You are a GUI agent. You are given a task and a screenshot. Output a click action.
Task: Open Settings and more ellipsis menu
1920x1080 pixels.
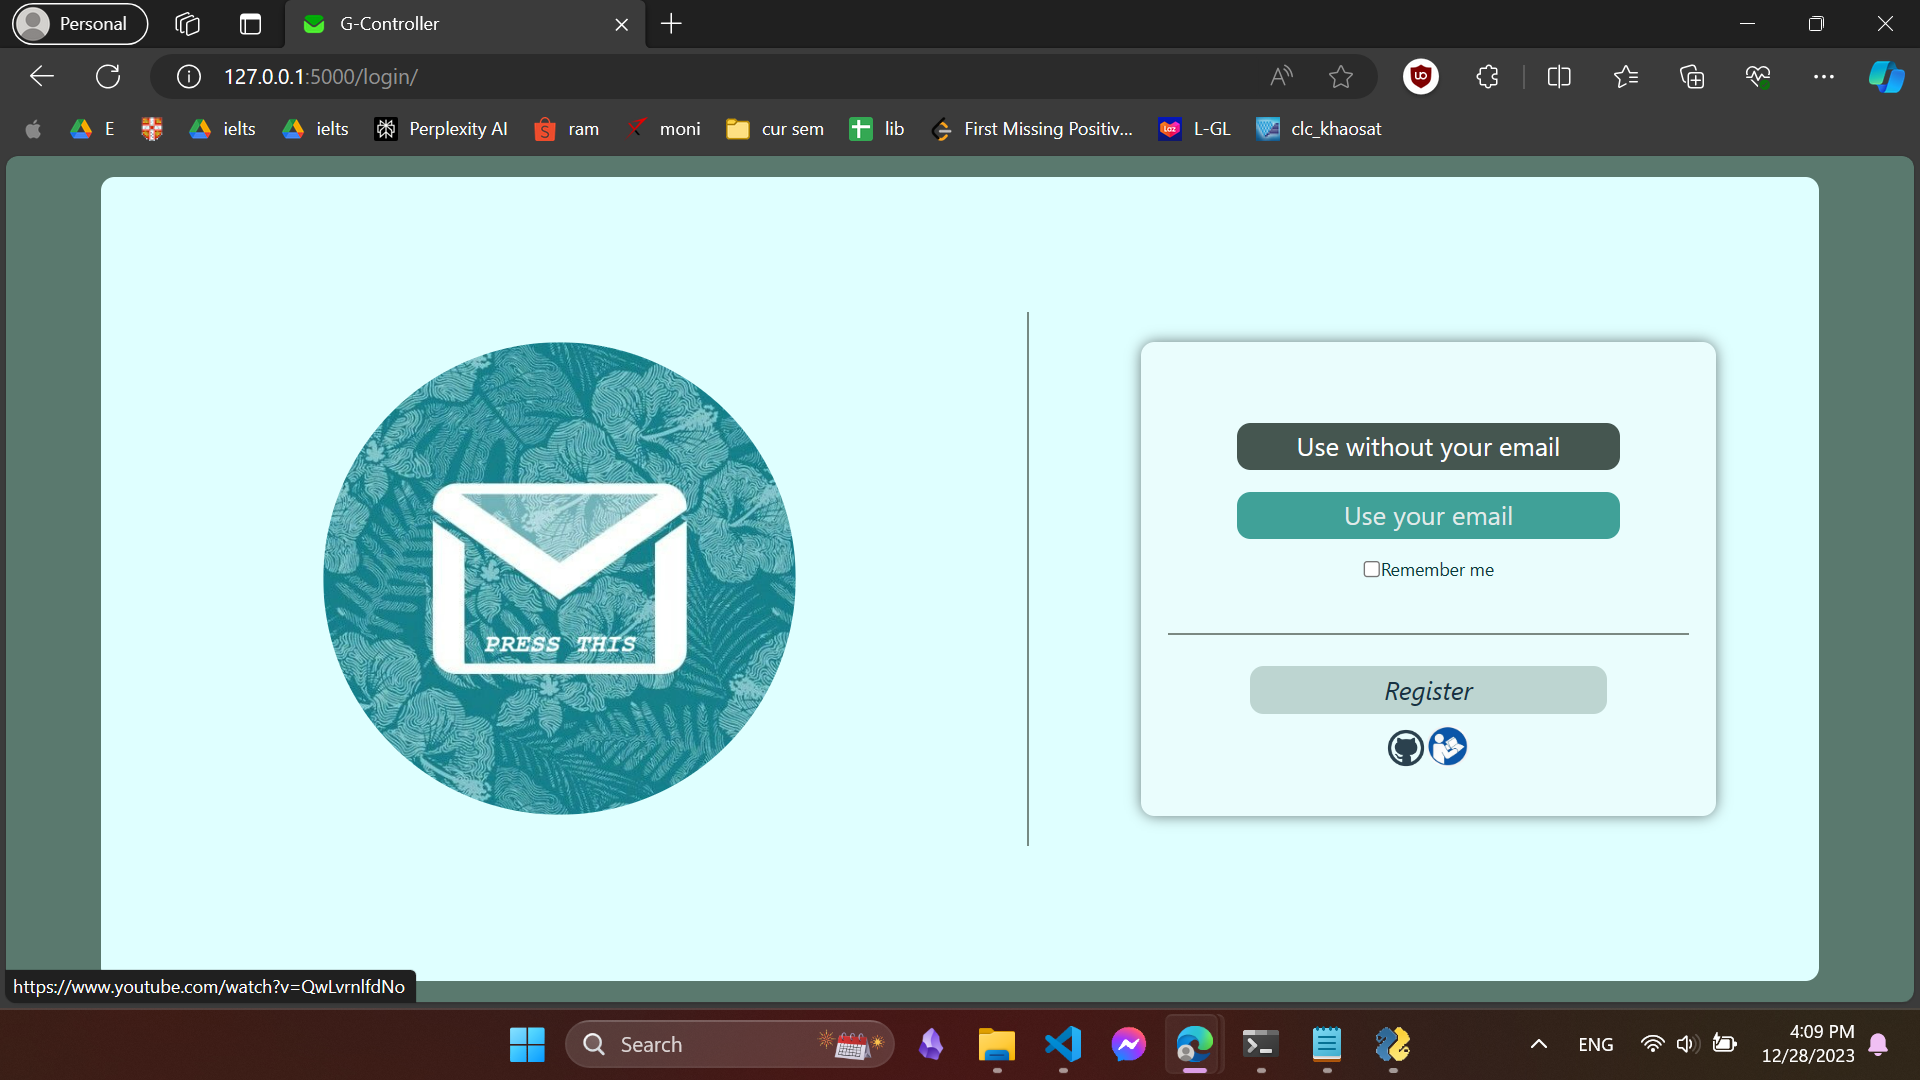(1823, 77)
